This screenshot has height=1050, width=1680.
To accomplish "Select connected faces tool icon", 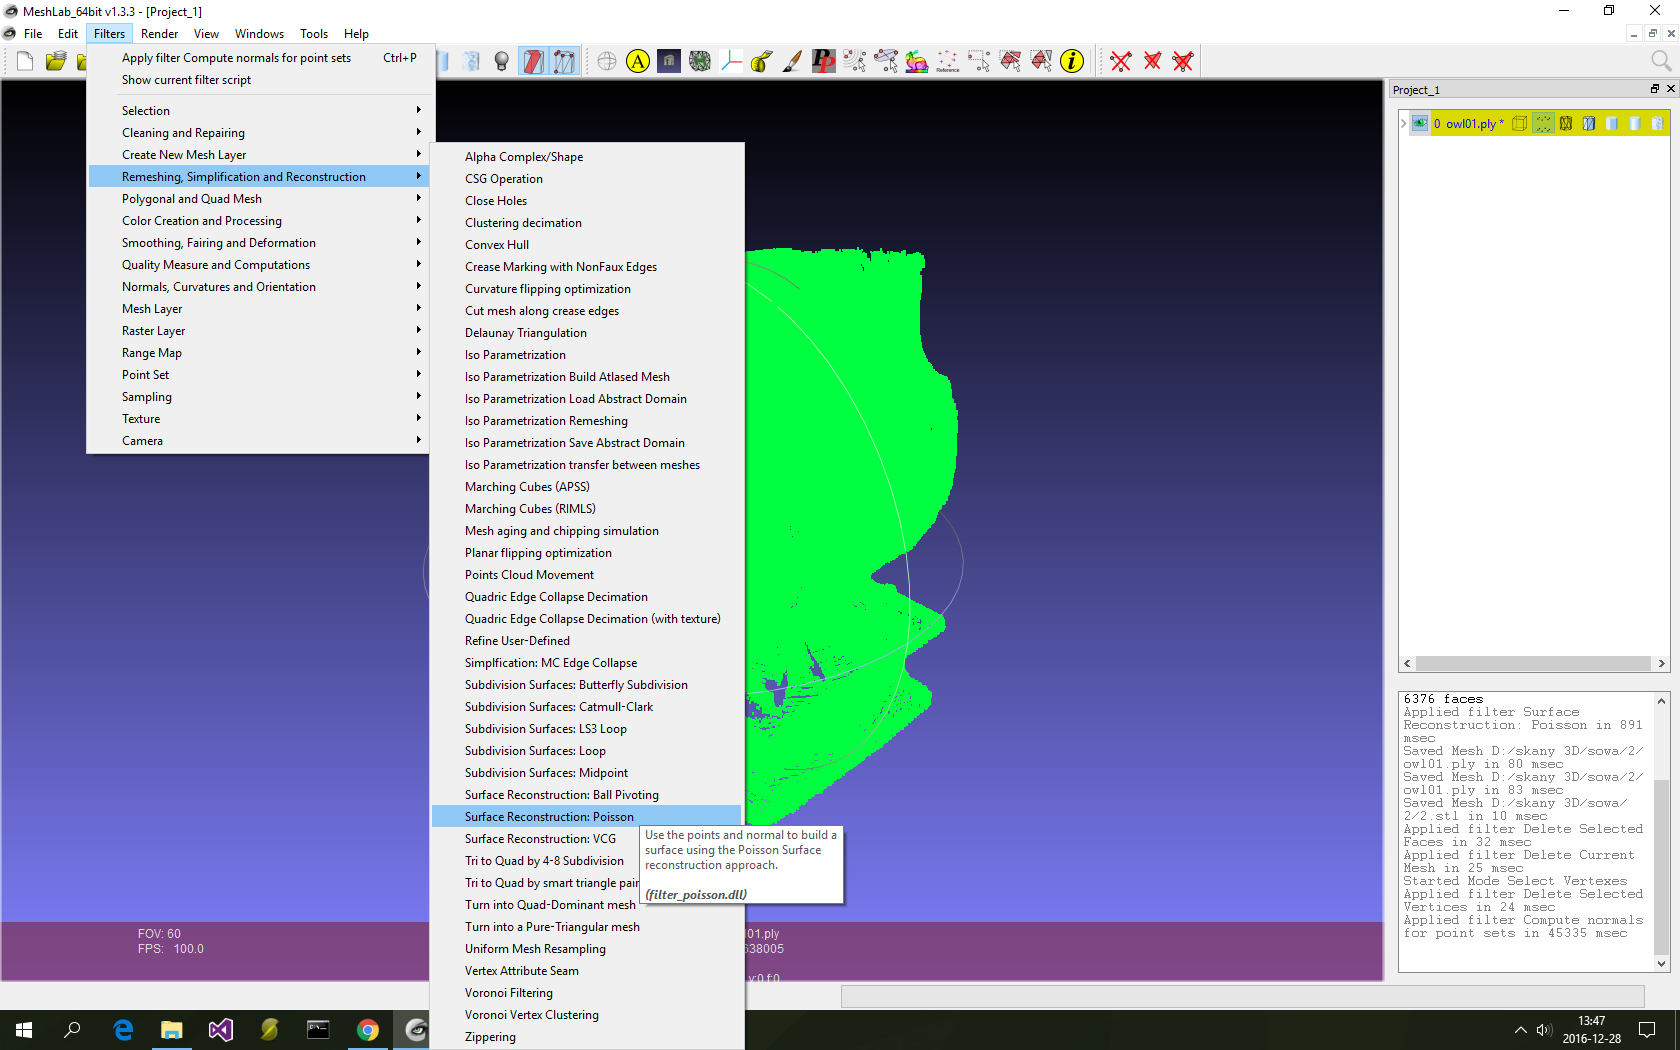I will coord(1041,62).
